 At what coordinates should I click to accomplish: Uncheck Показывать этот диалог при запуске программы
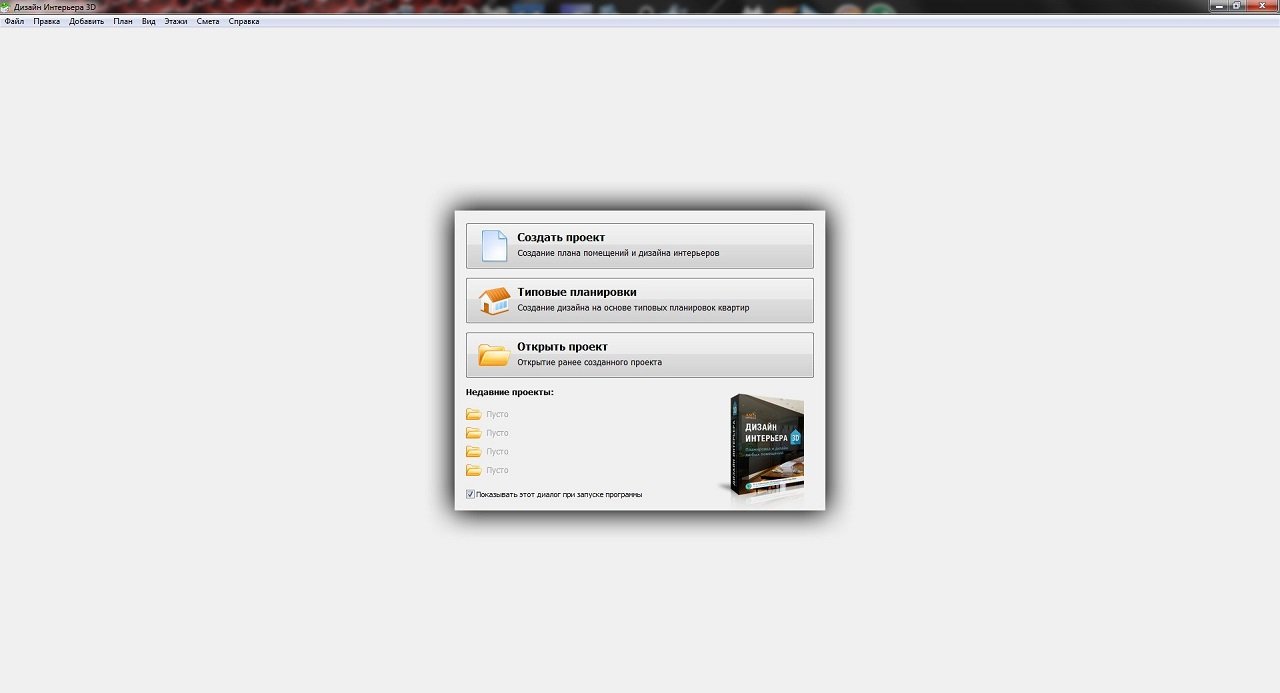pos(471,494)
